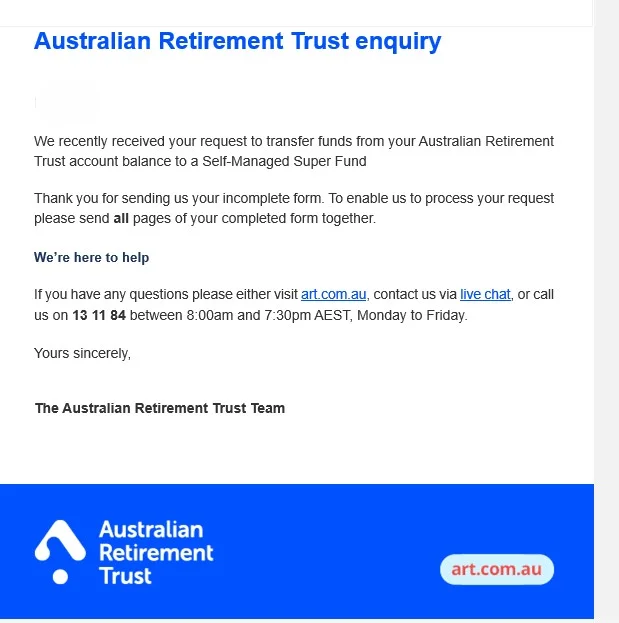Click the grey margin right of email
The height and width of the screenshot is (623, 619).
[x=607, y=312]
